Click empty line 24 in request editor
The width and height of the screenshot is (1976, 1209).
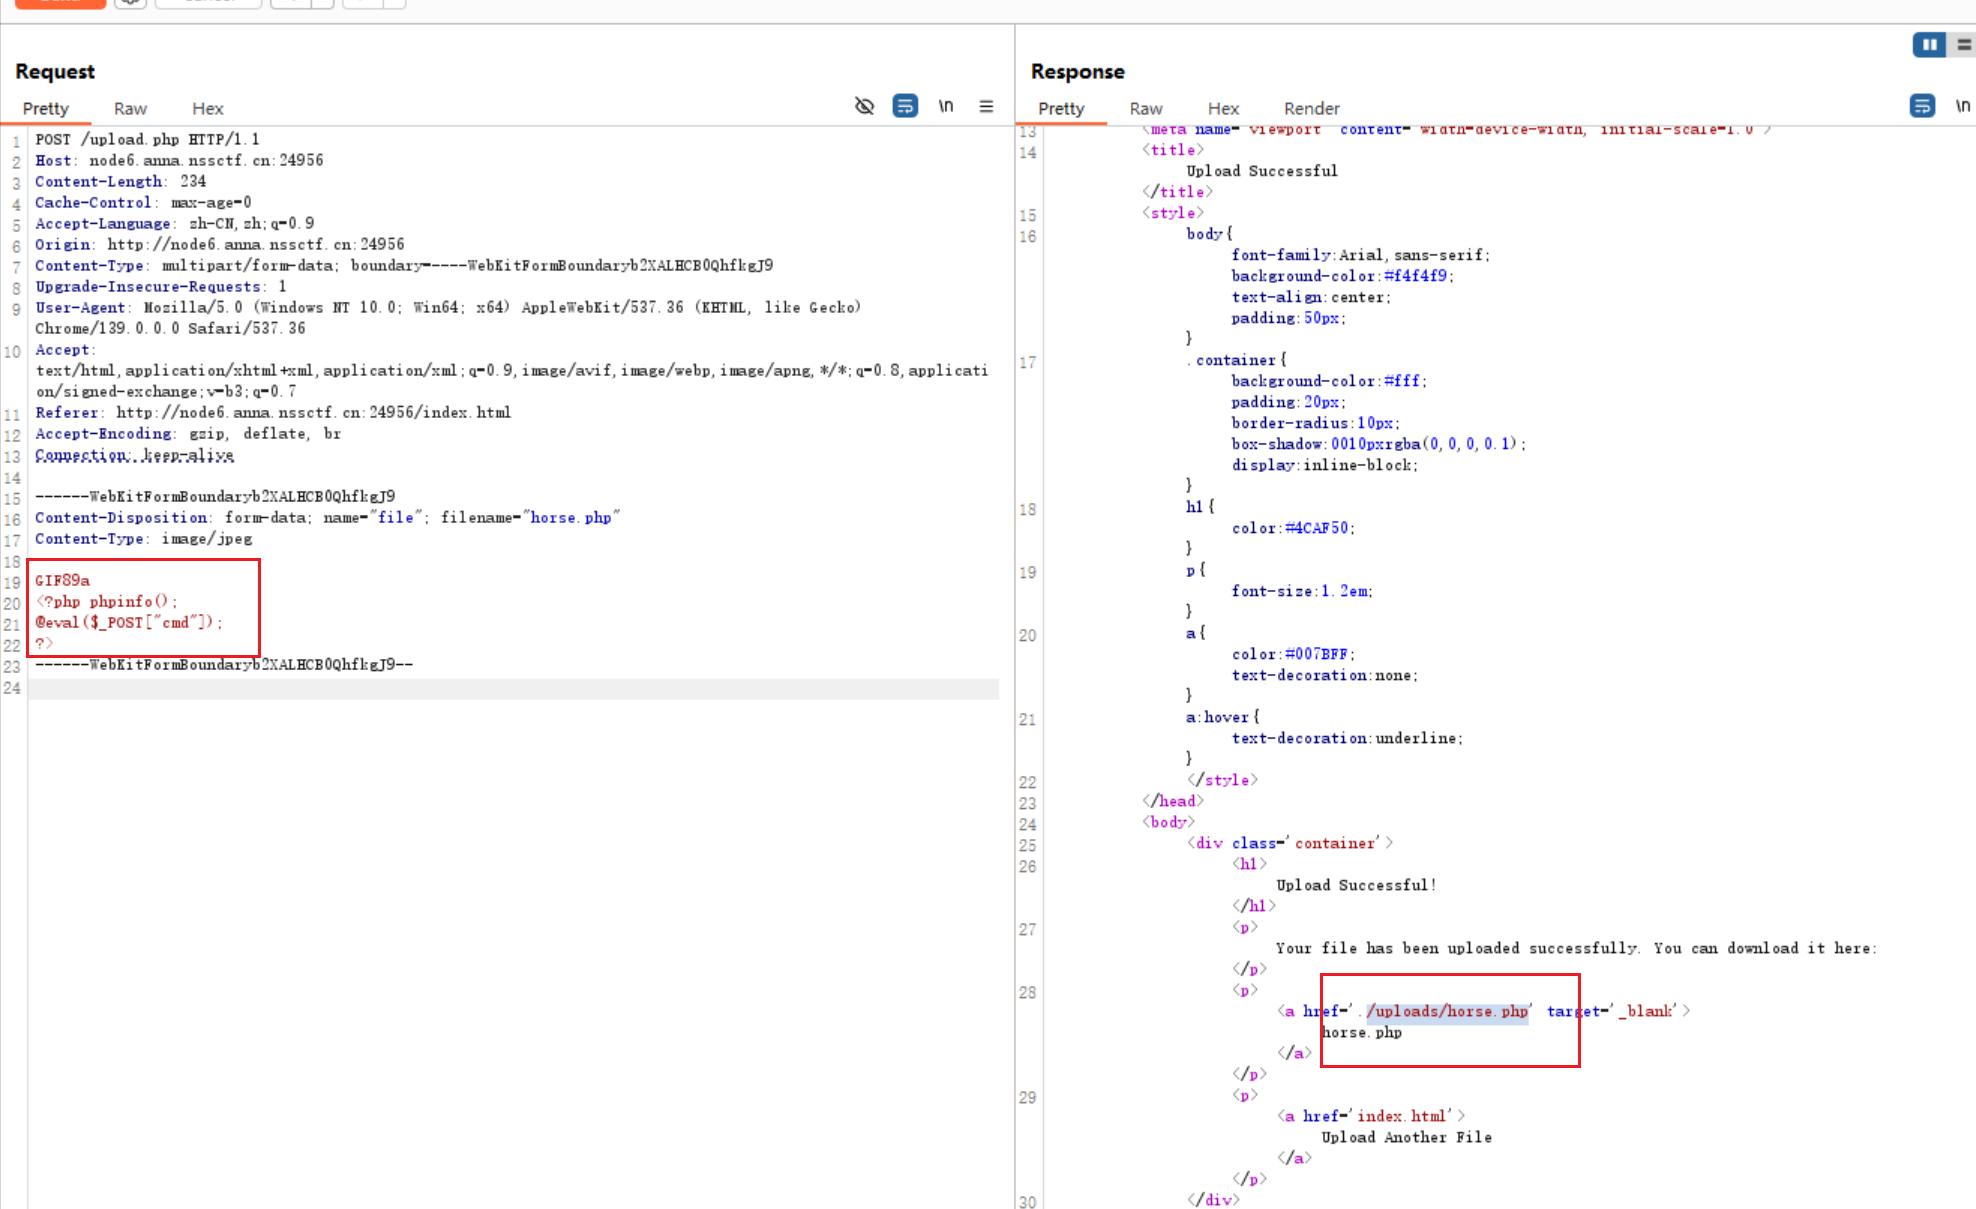[x=500, y=688]
